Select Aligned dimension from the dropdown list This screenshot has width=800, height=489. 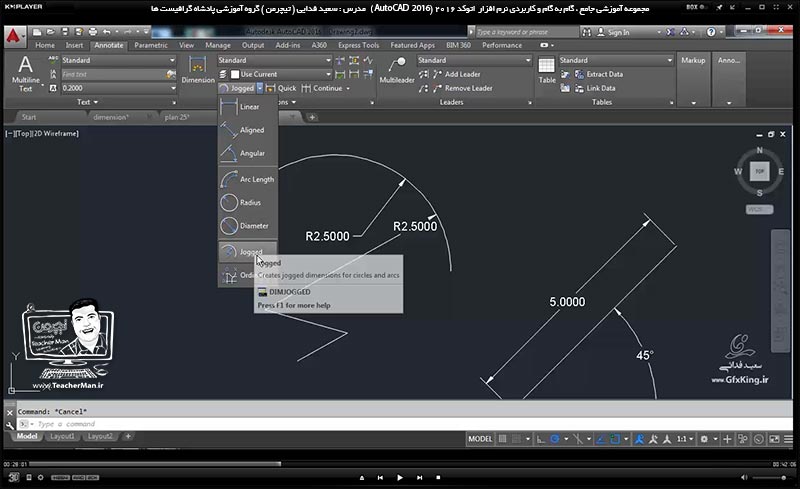(248, 130)
